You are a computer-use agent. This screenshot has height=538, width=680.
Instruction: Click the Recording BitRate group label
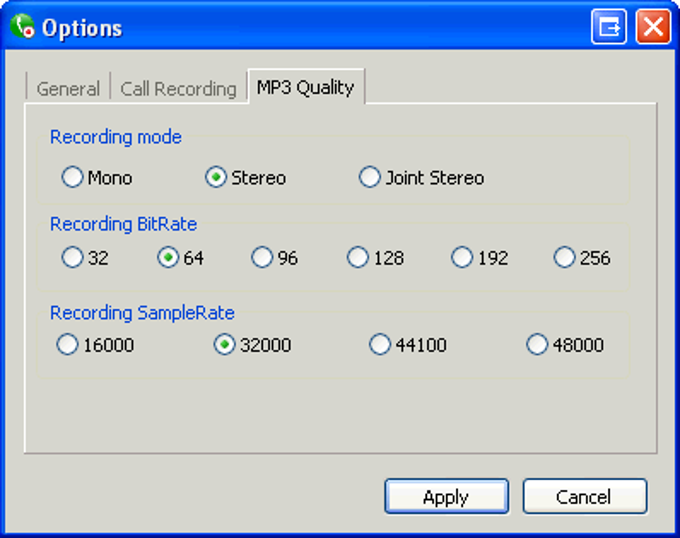pos(124,224)
